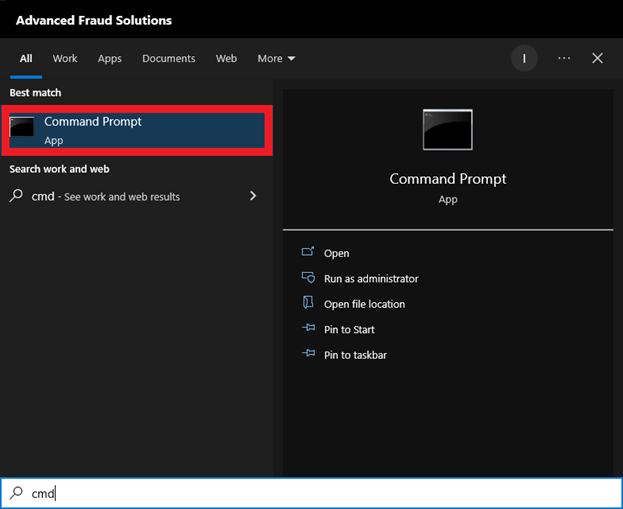623x509 pixels.
Task: Click the search box containing 'cmd'
Action: pos(312,493)
